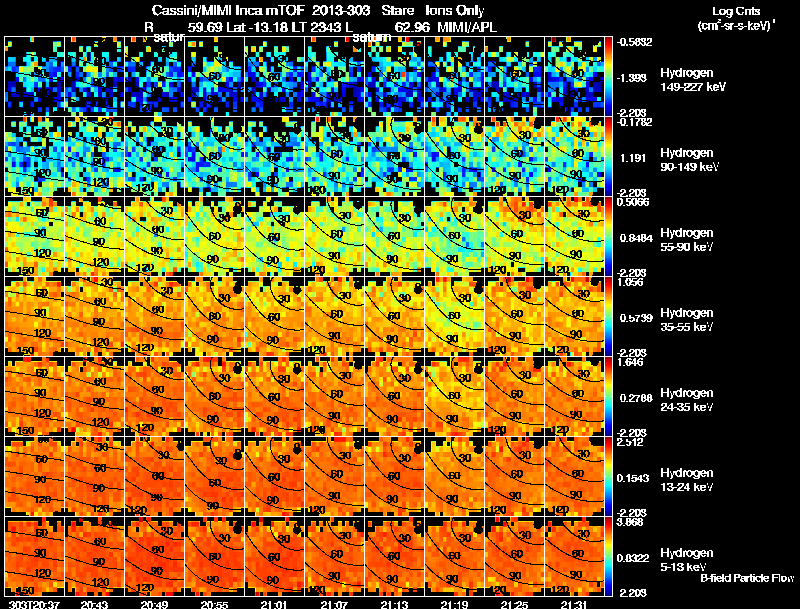The height and width of the screenshot is (609, 800).
Task: Click the 303T20:37 time label
Action: click(x=34, y=604)
